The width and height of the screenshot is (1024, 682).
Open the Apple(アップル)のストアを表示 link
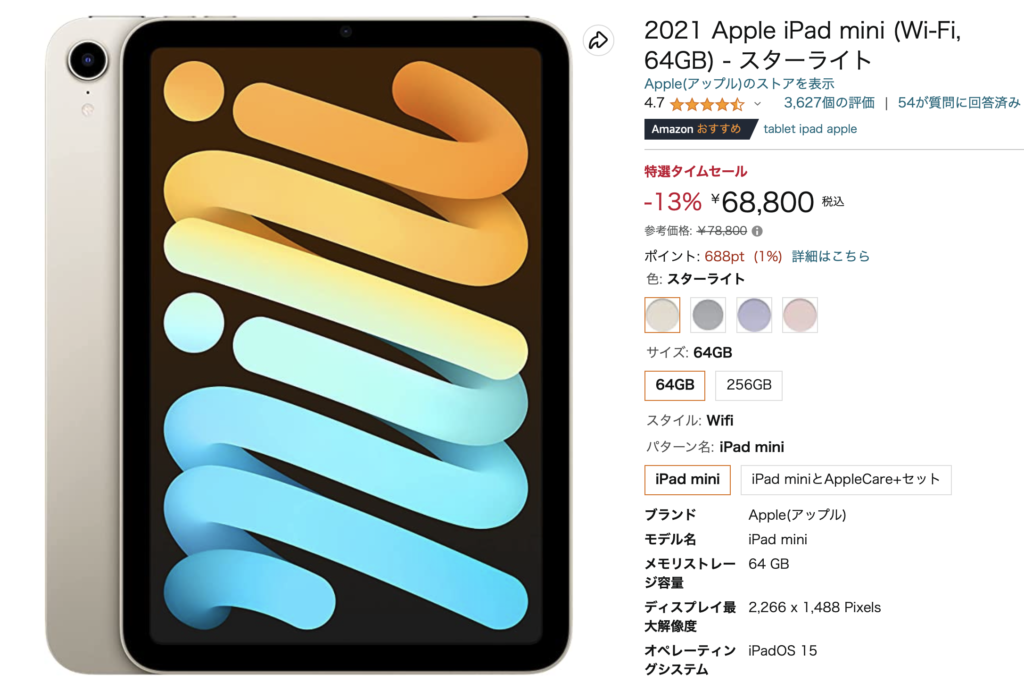click(739, 84)
